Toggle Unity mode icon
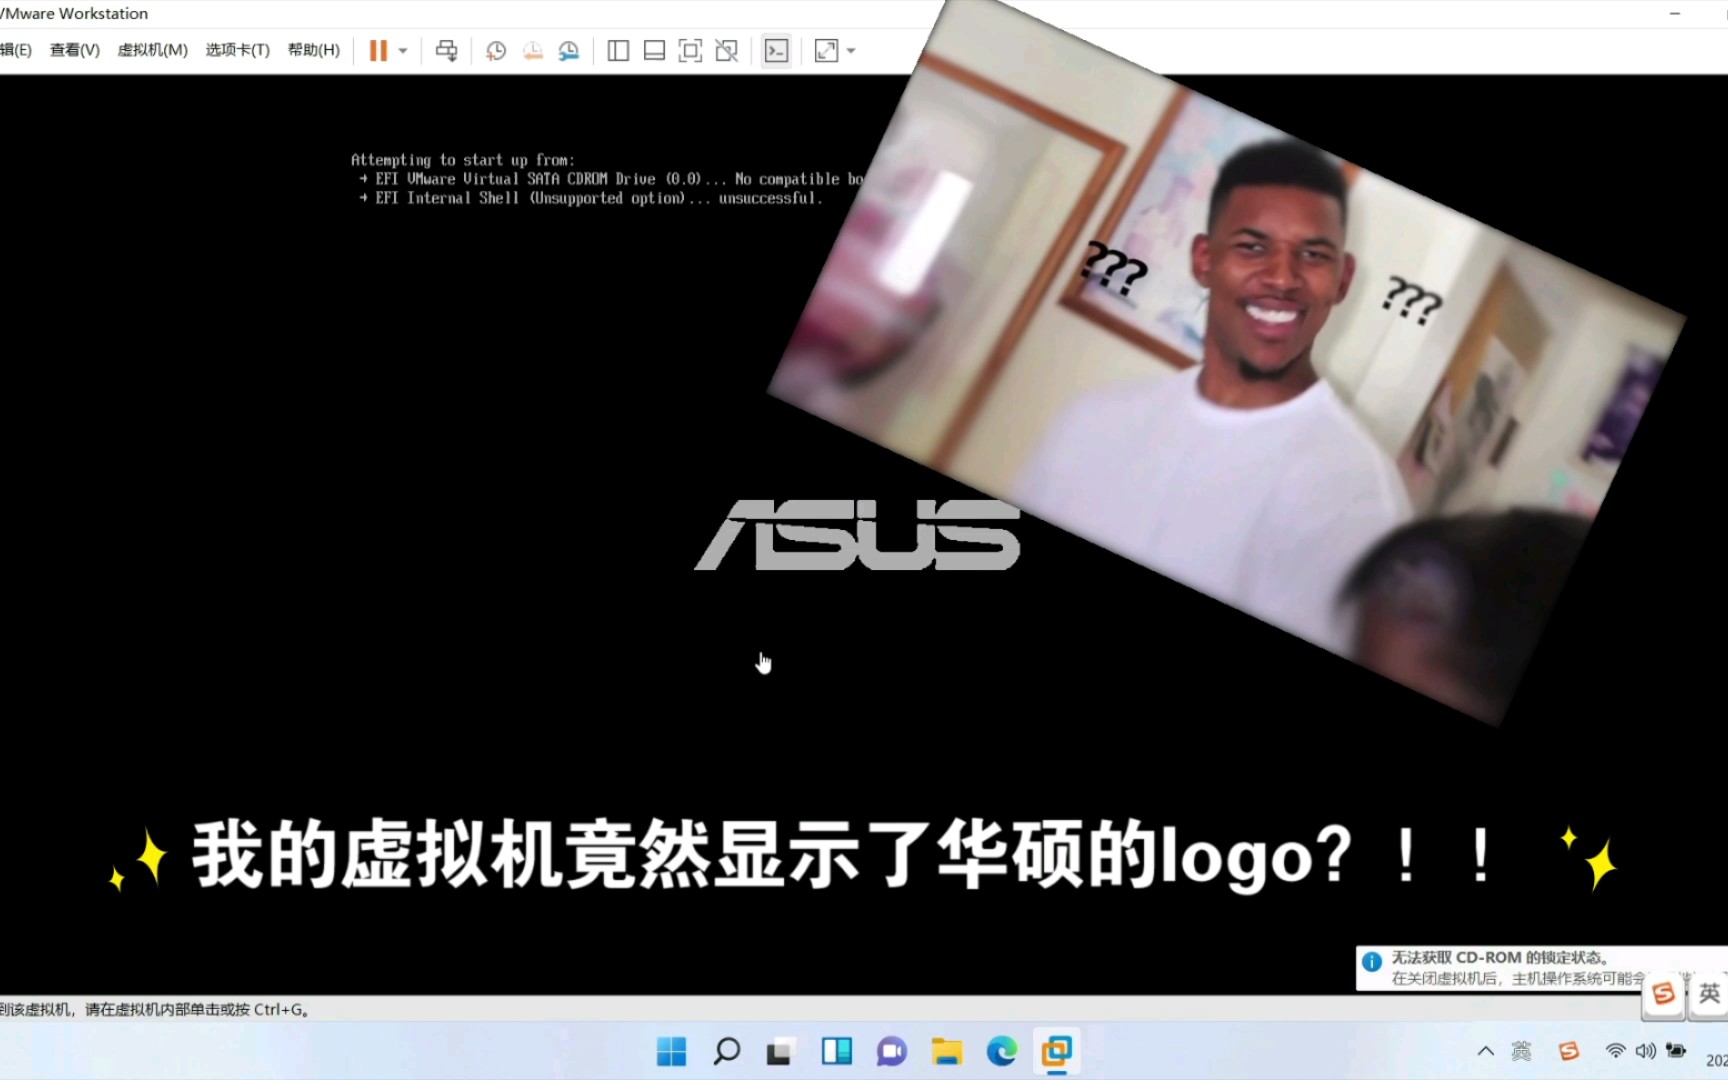Screen dimensions: 1728x1080 727,51
